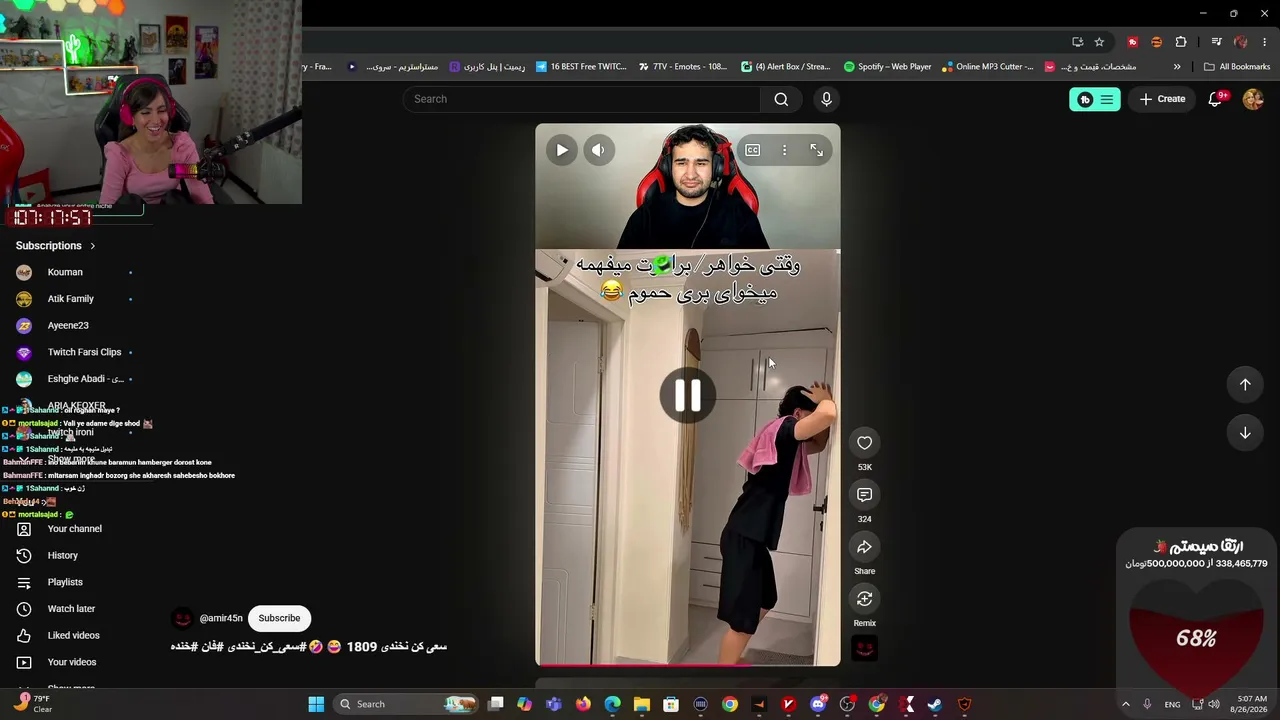Open Steam from the taskbar
Viewport: 1280px width, 720px height.
point(935,704)
